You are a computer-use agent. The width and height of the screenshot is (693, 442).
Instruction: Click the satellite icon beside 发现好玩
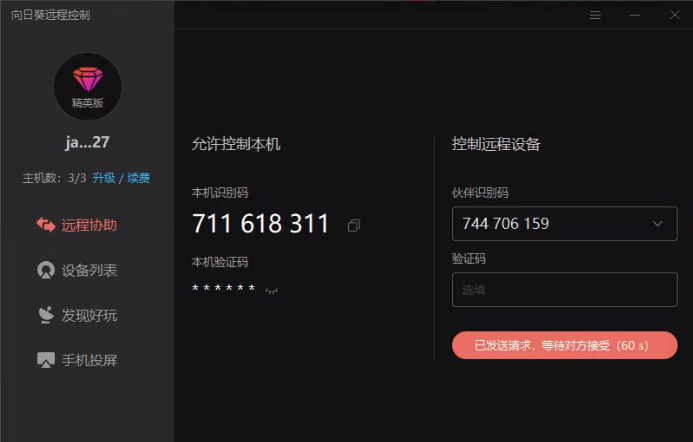pyautogui.click(x=46, y=315)
